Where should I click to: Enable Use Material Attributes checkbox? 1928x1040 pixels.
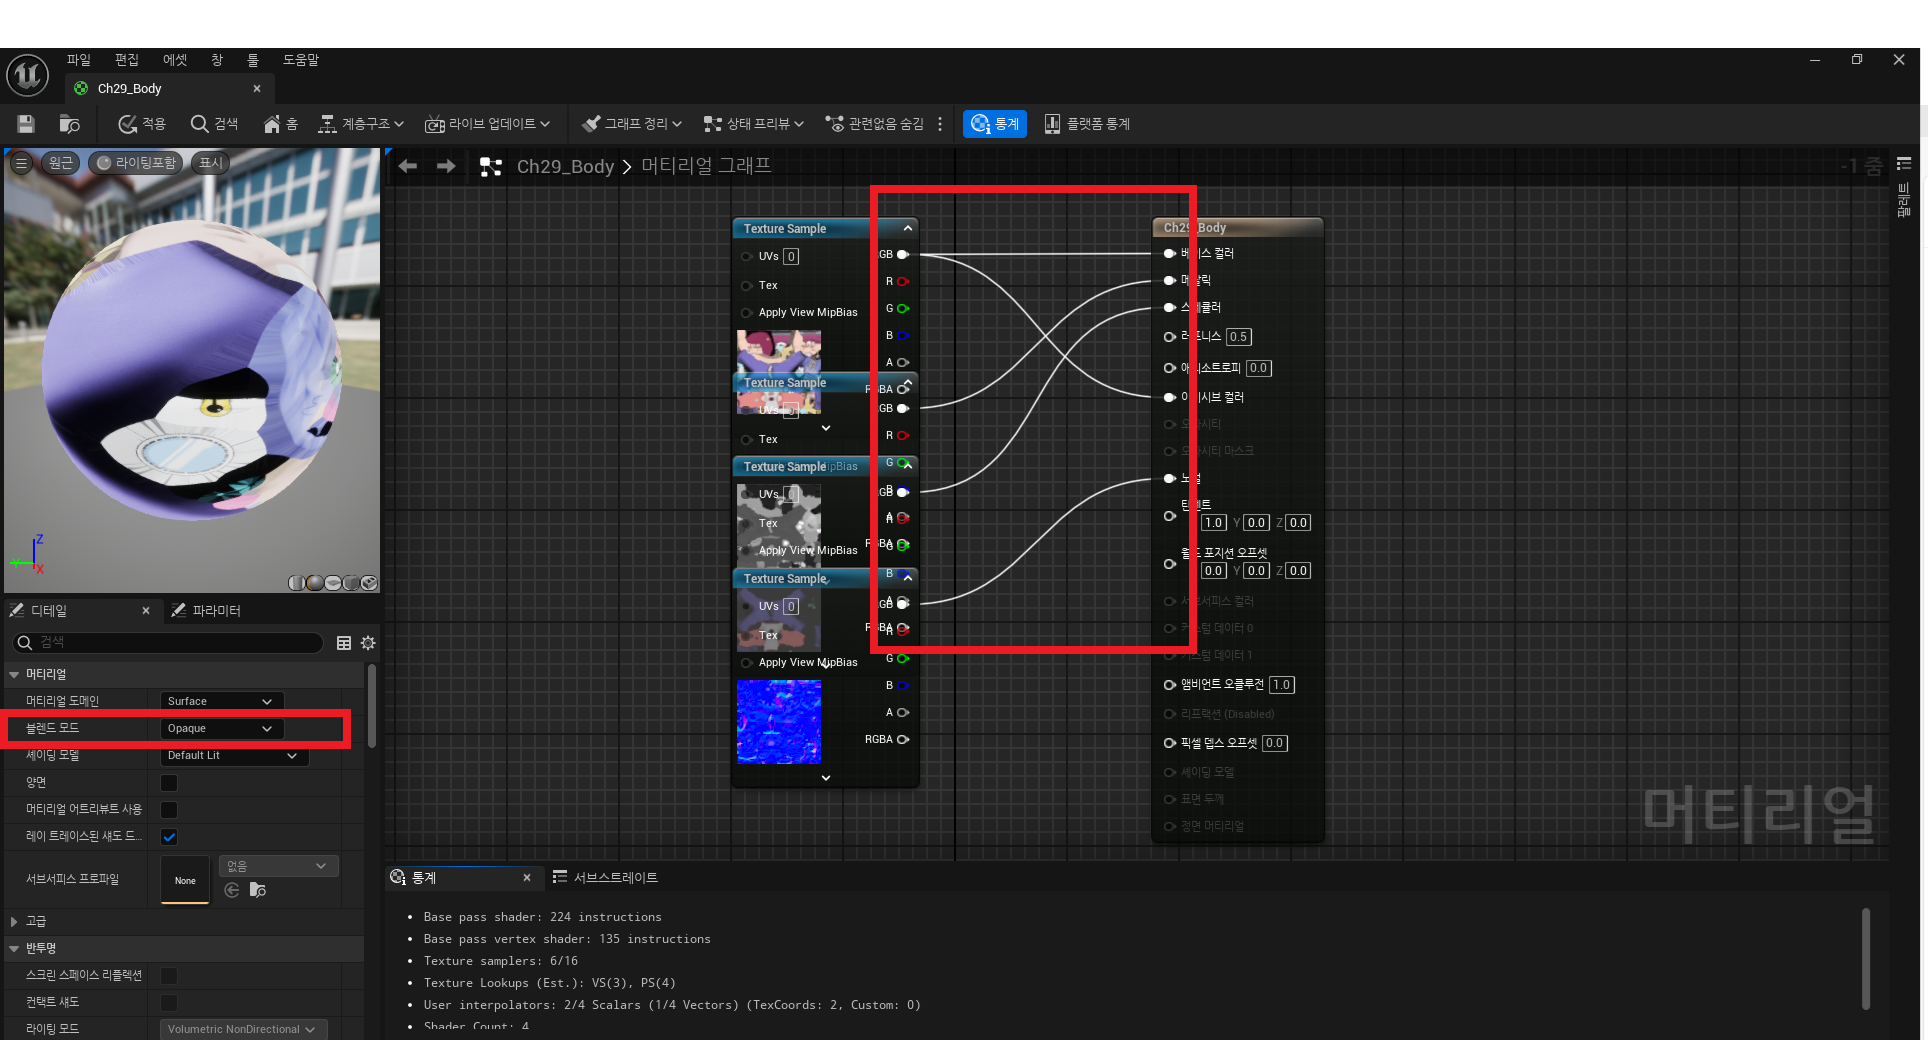[x=169, y=809]
